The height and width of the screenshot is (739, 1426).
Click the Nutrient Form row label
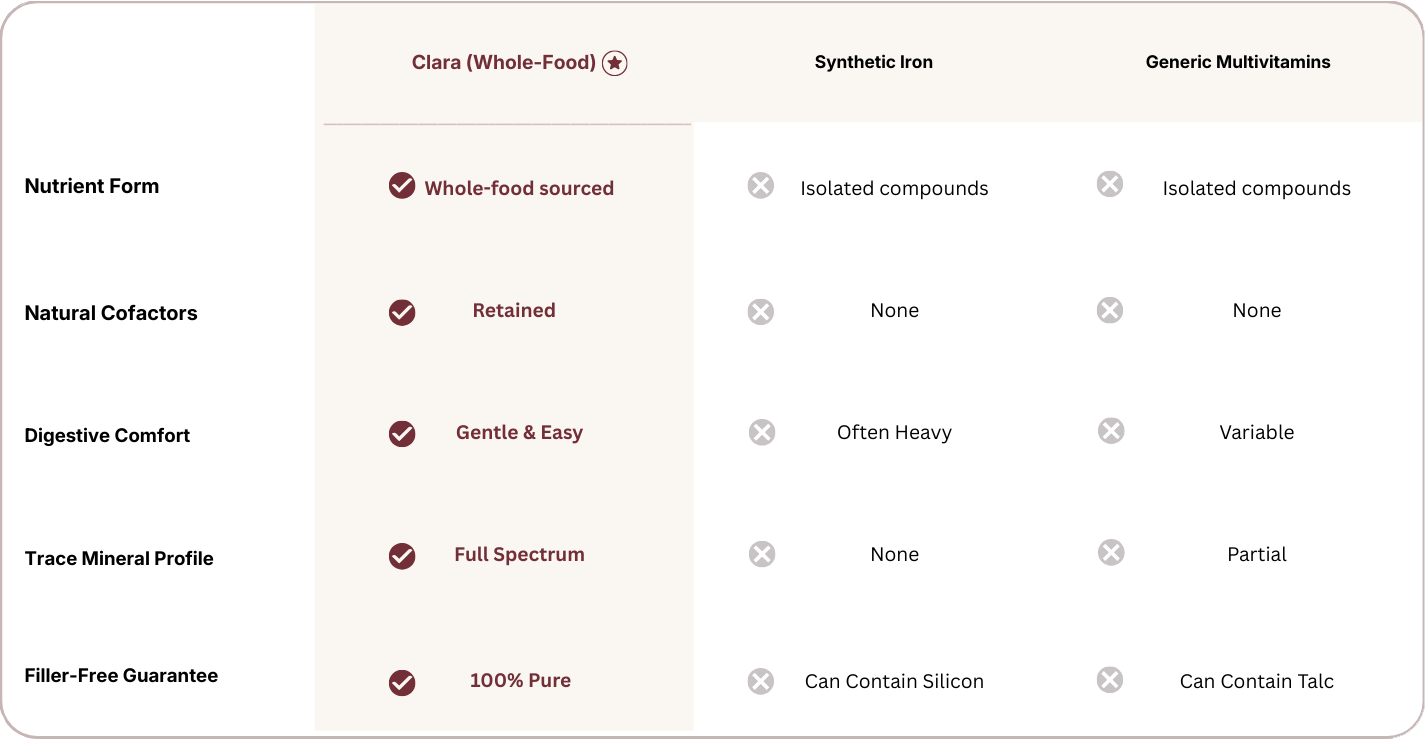point(92,186)
